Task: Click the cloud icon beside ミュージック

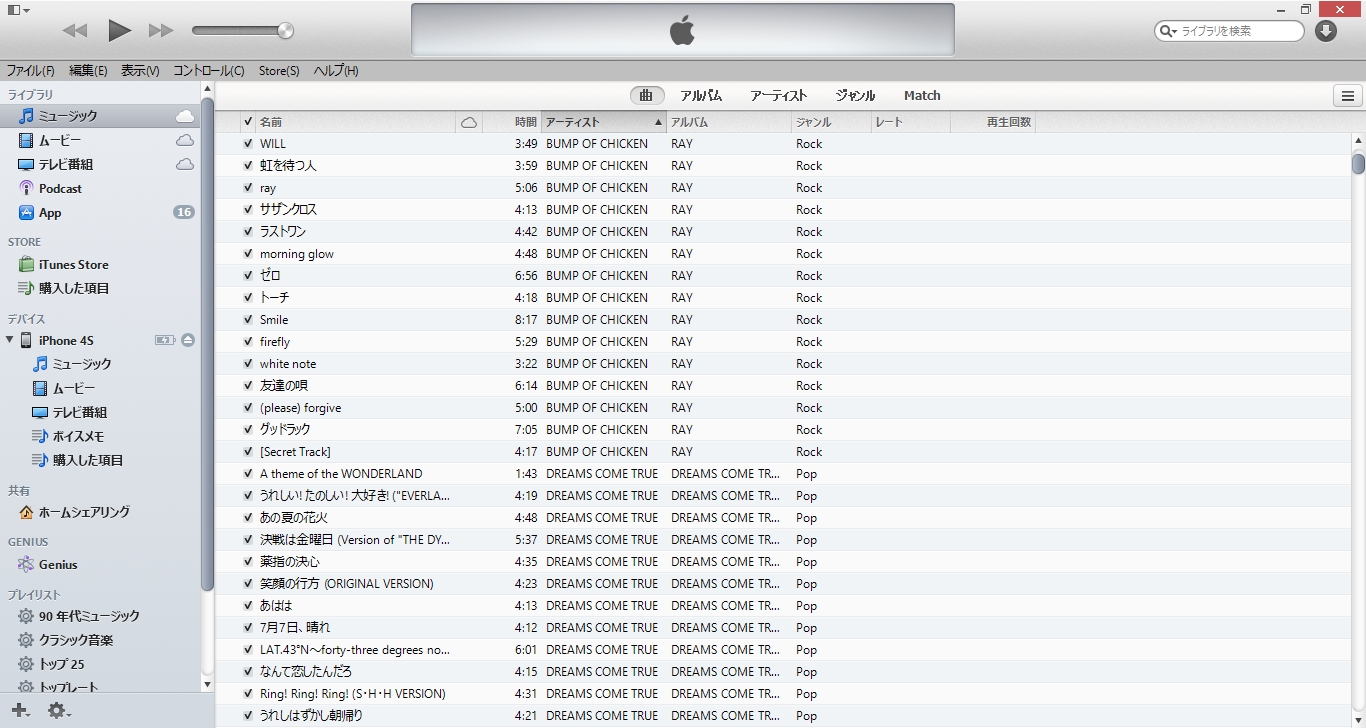Action: coord(185,116)
